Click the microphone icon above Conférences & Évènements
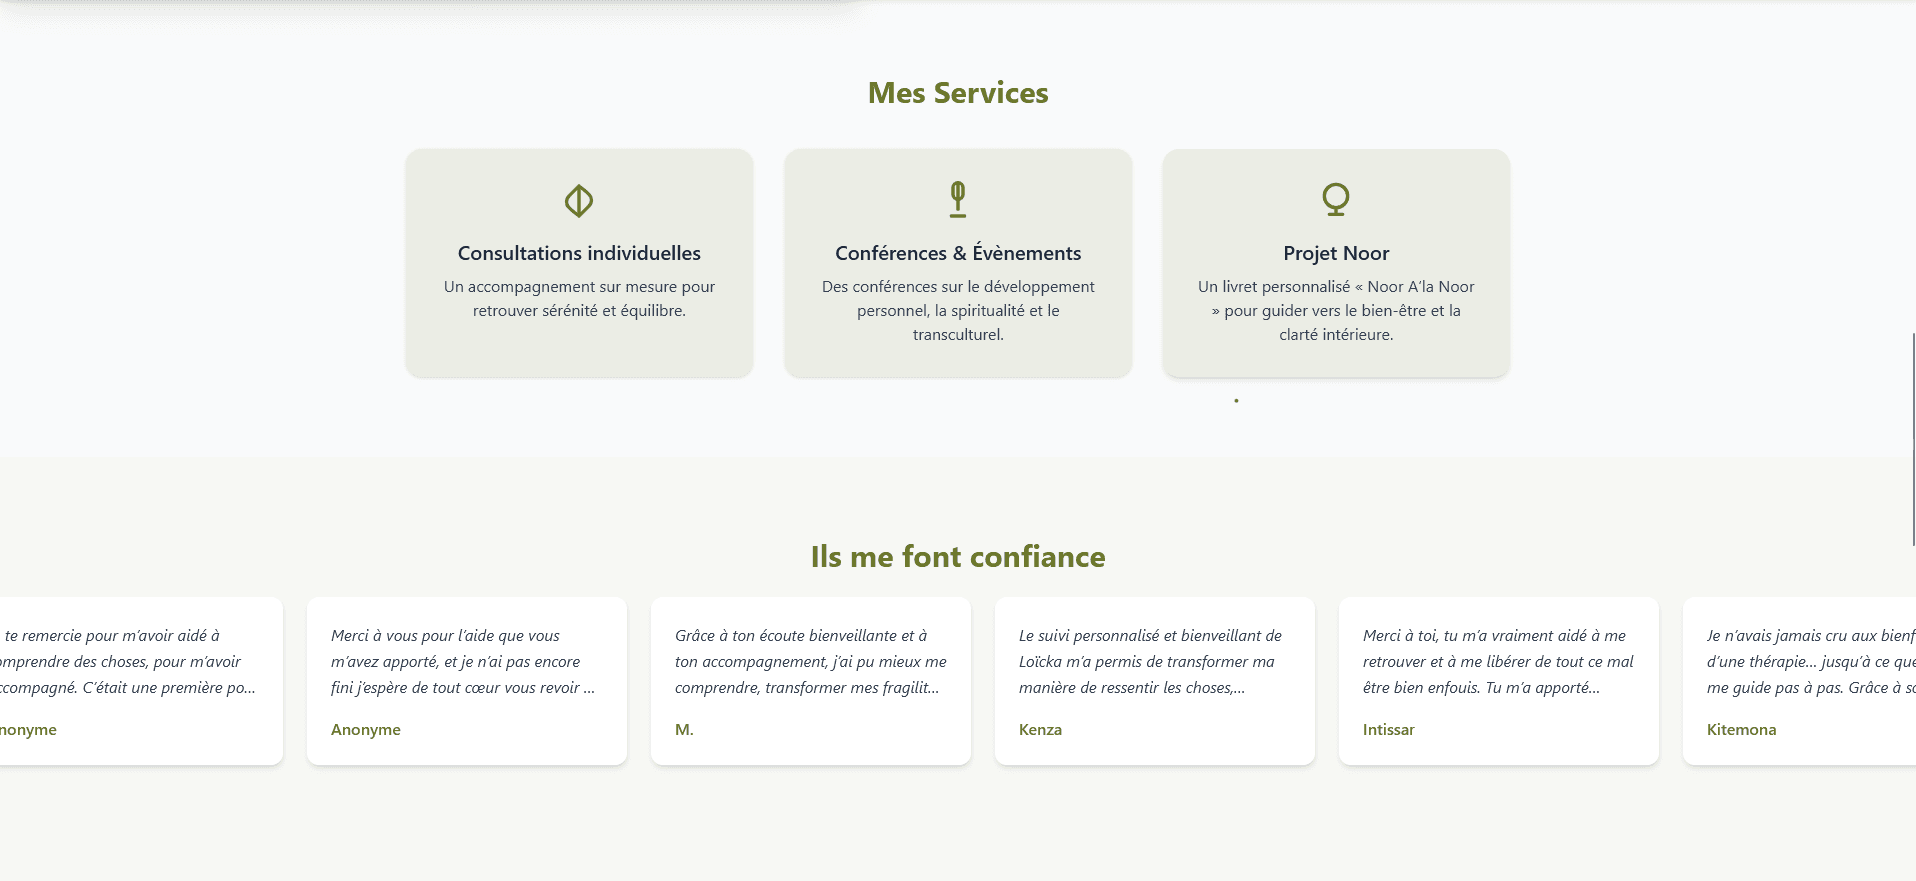Viewport: 1916px width, 881px height. [958, 199]
